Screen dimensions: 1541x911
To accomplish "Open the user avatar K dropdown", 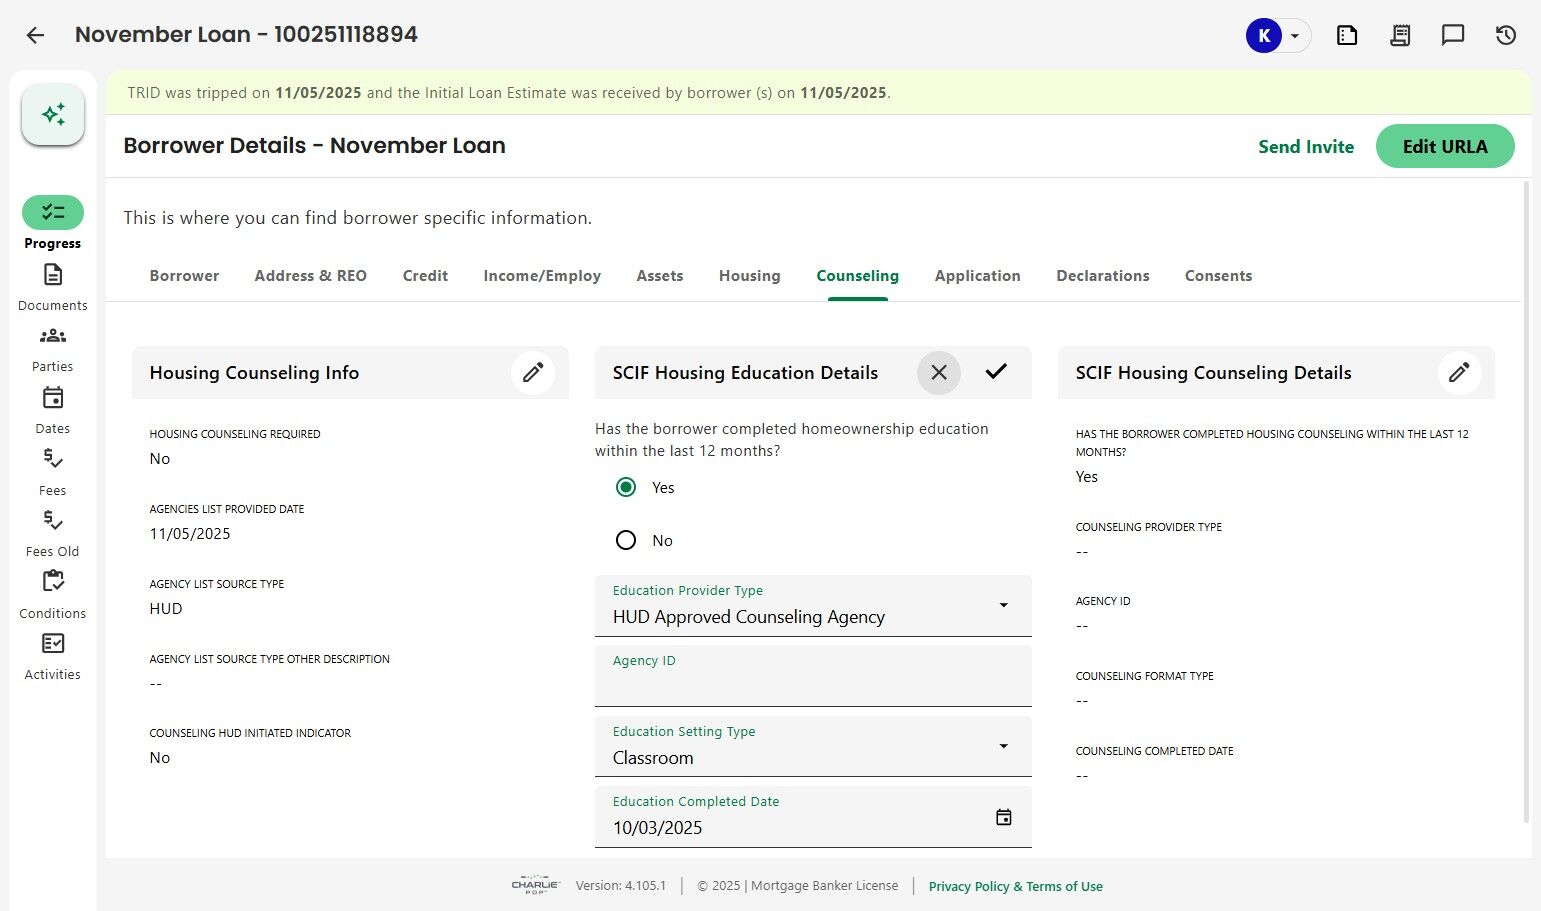I will click(1277, 36).
